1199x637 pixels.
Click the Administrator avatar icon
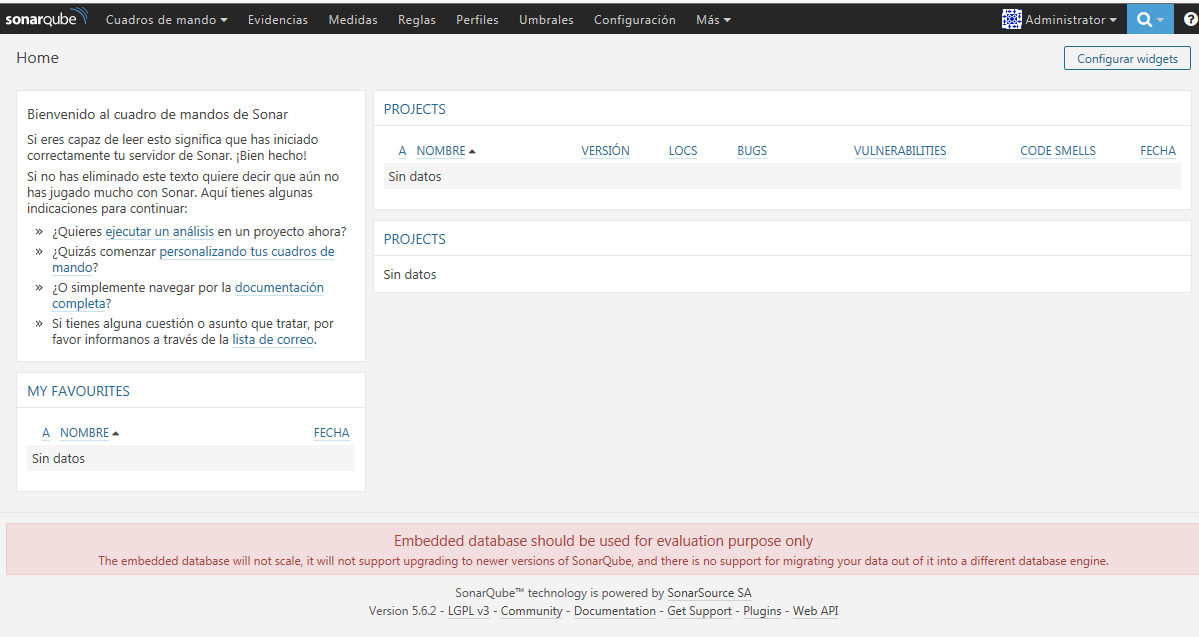tap(1011, 19)
